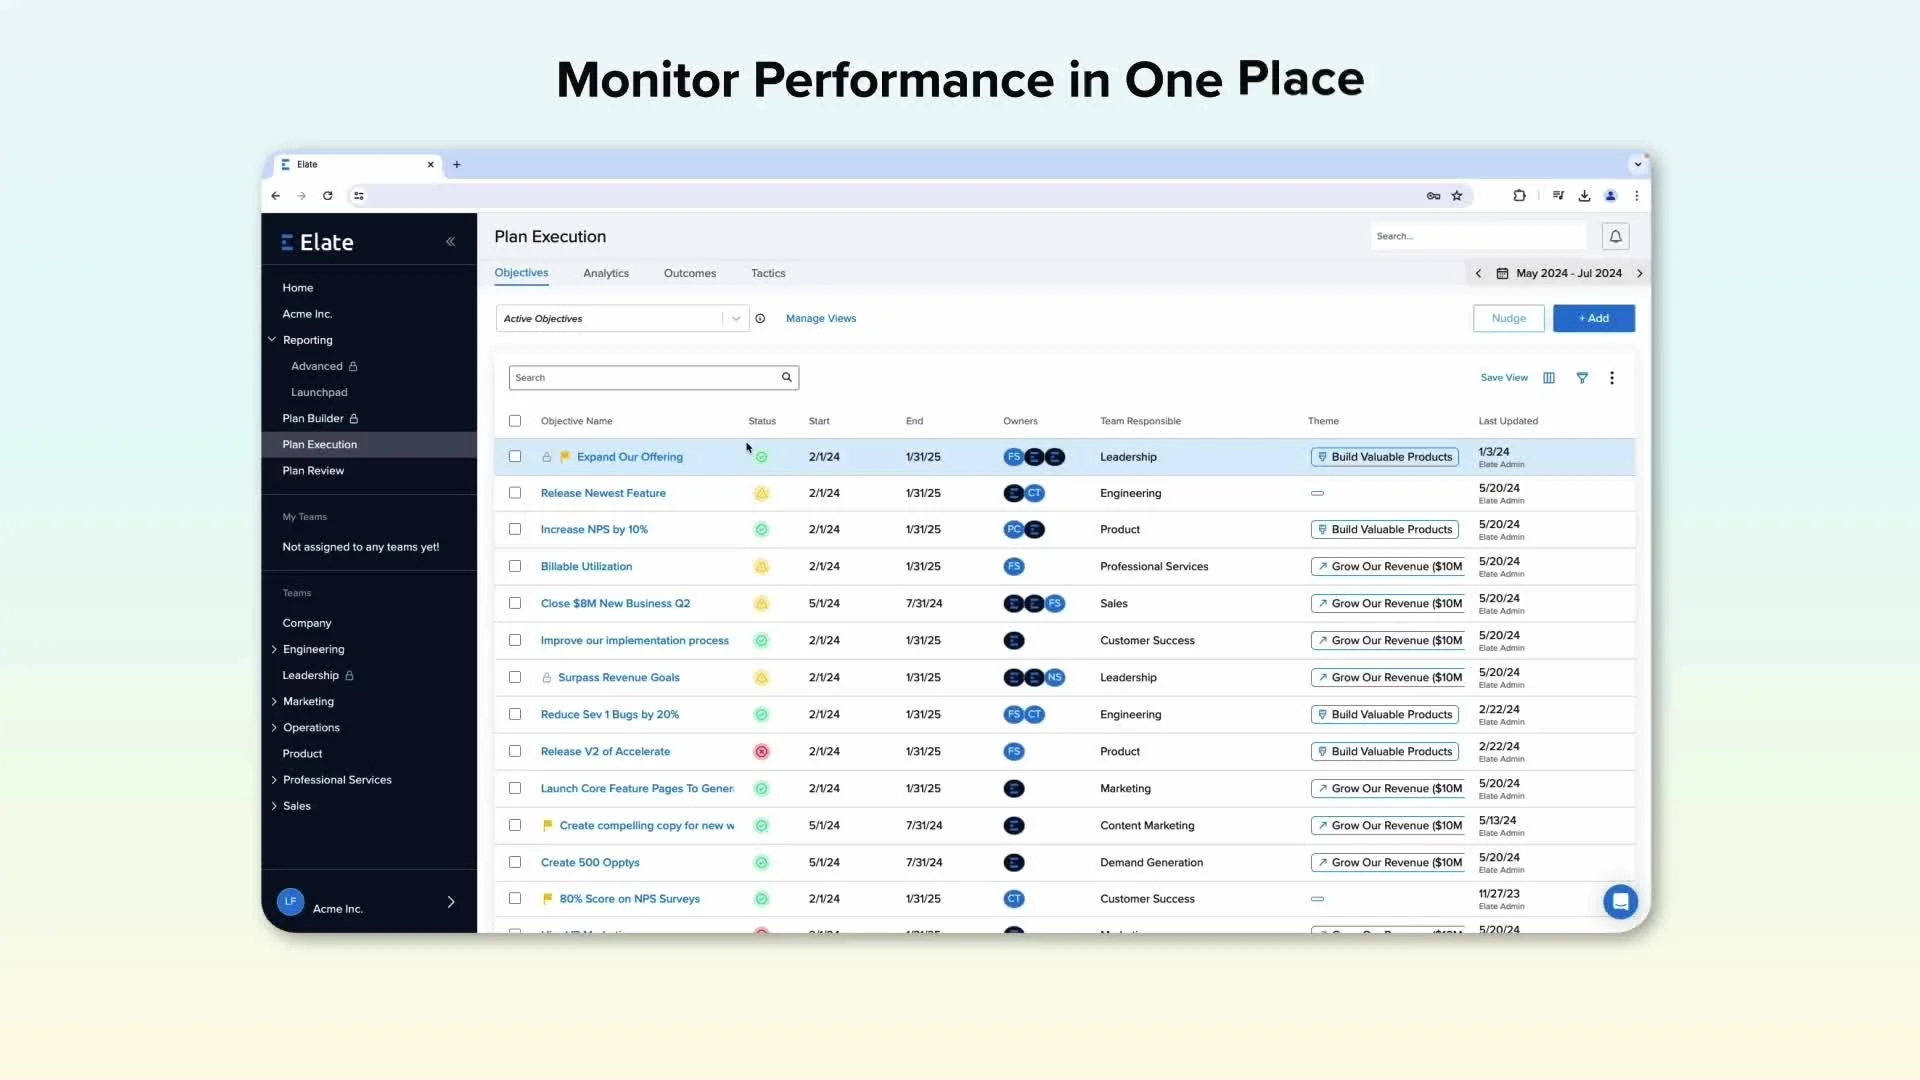
Task: Click the status icon for Release V2 of Accelerate
Action: [761, 752]
